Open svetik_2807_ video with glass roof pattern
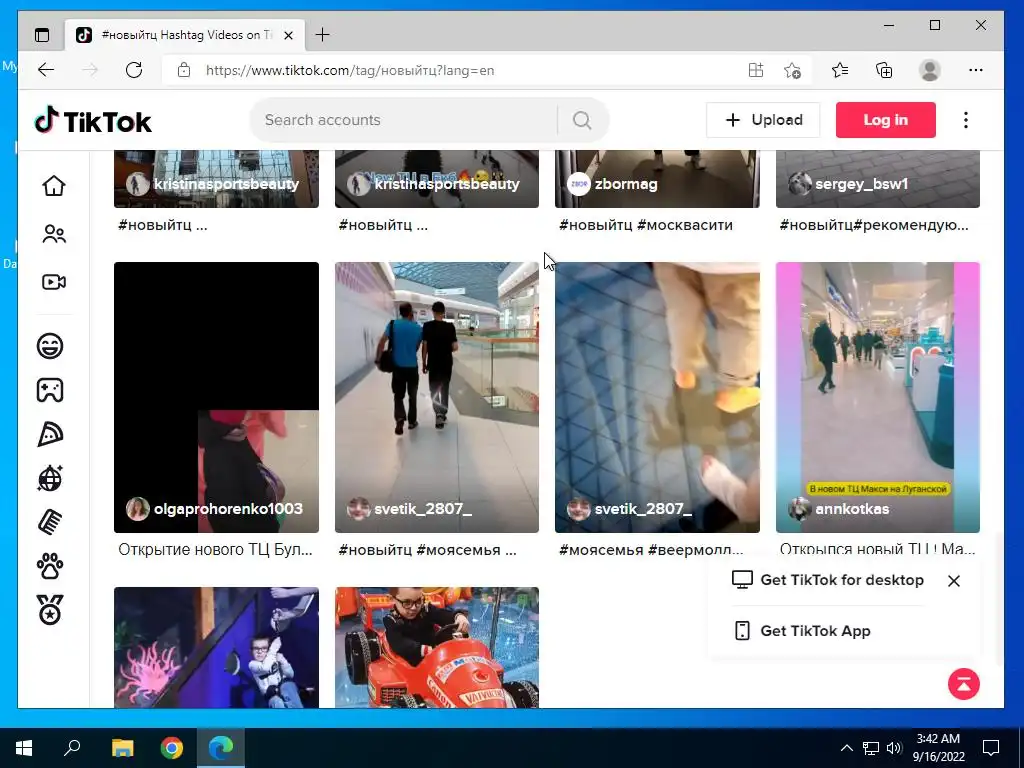1024x768 pixels. [657, 397]
